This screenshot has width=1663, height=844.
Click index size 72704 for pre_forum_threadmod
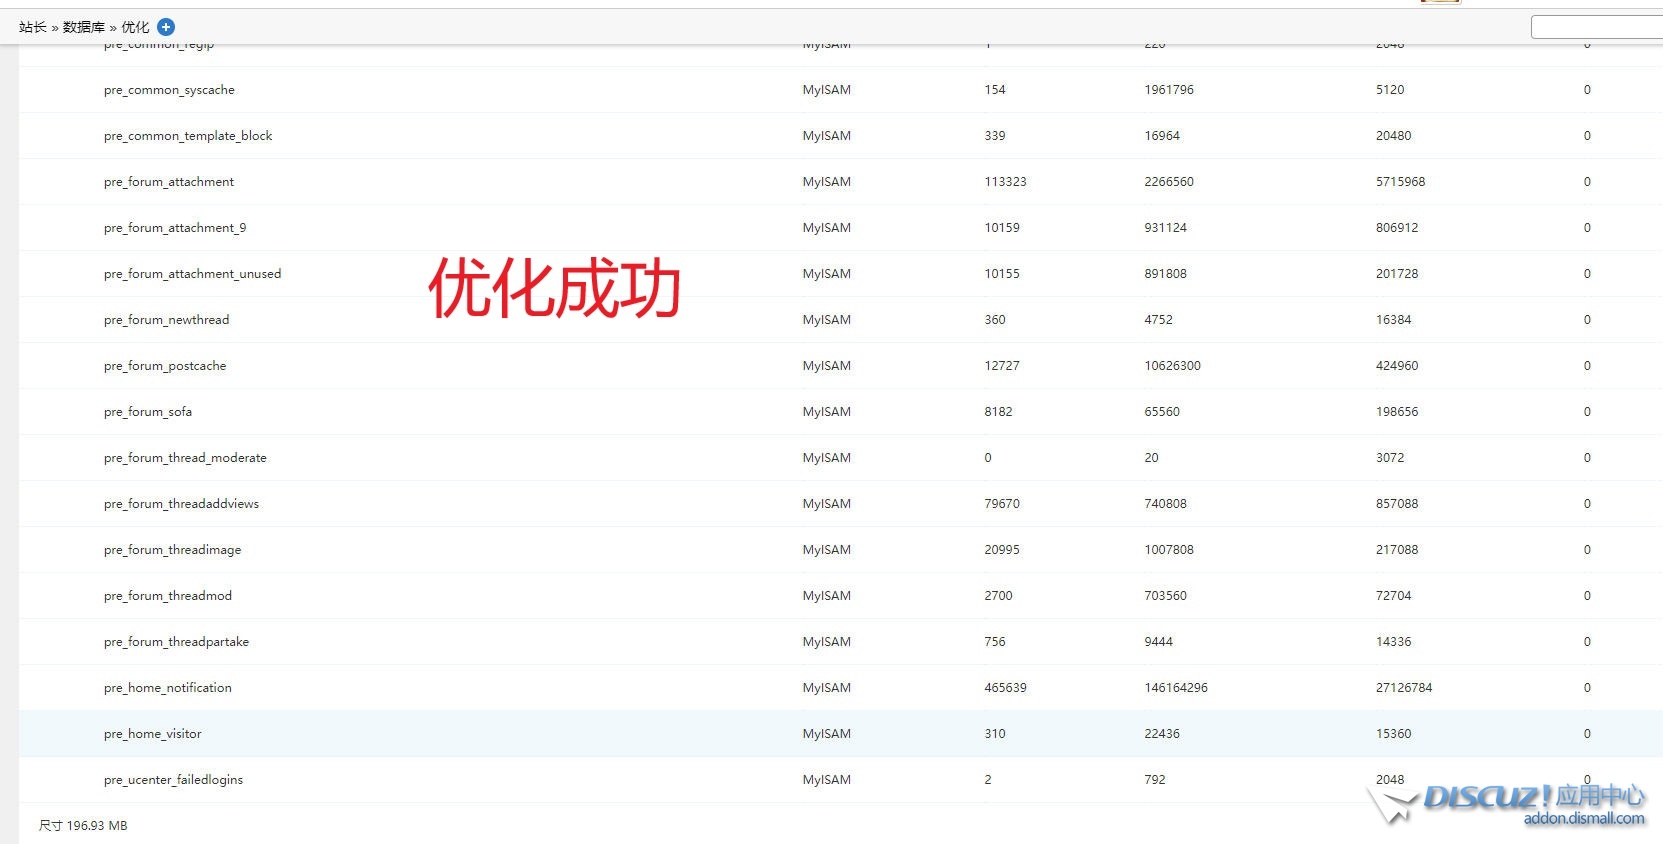tap(1393, 596)
